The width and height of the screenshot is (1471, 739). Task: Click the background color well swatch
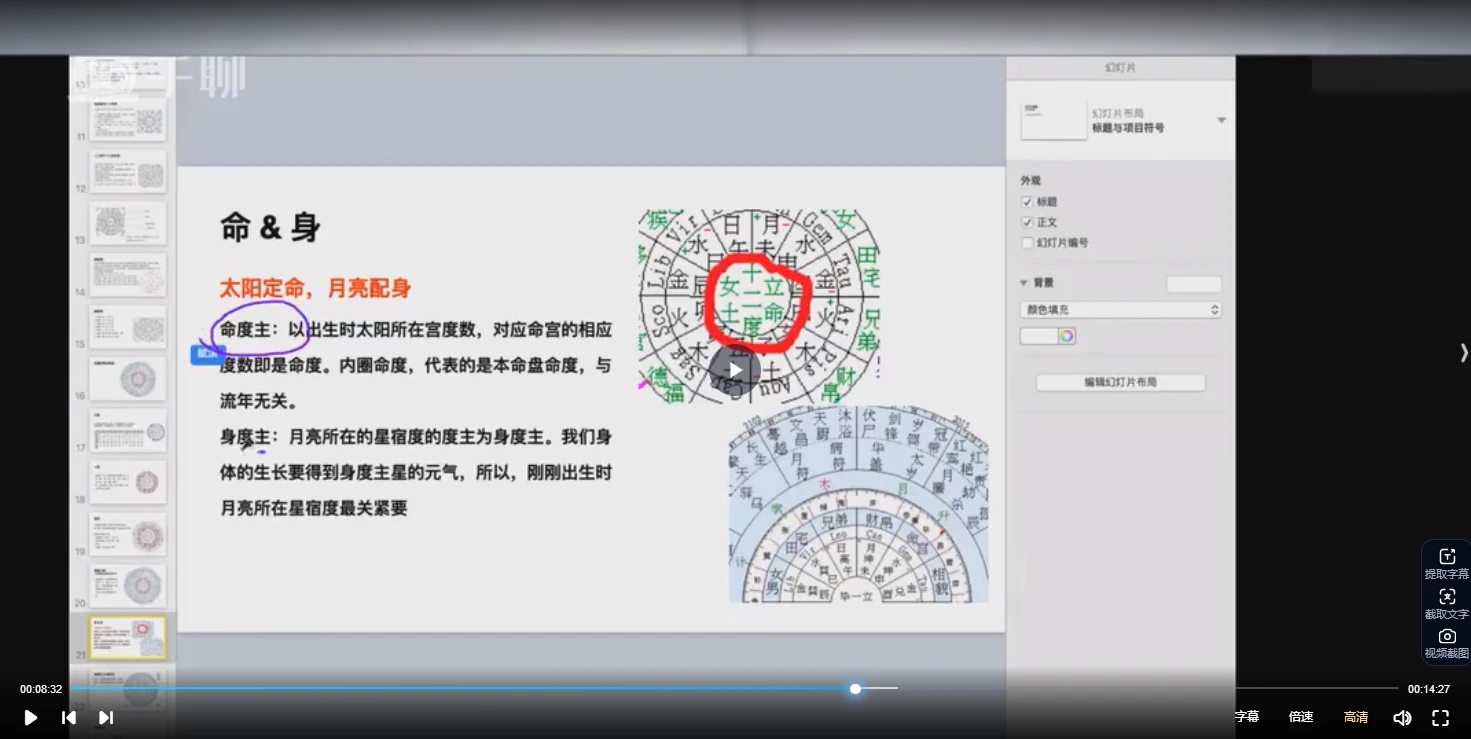pos(1039,336)
